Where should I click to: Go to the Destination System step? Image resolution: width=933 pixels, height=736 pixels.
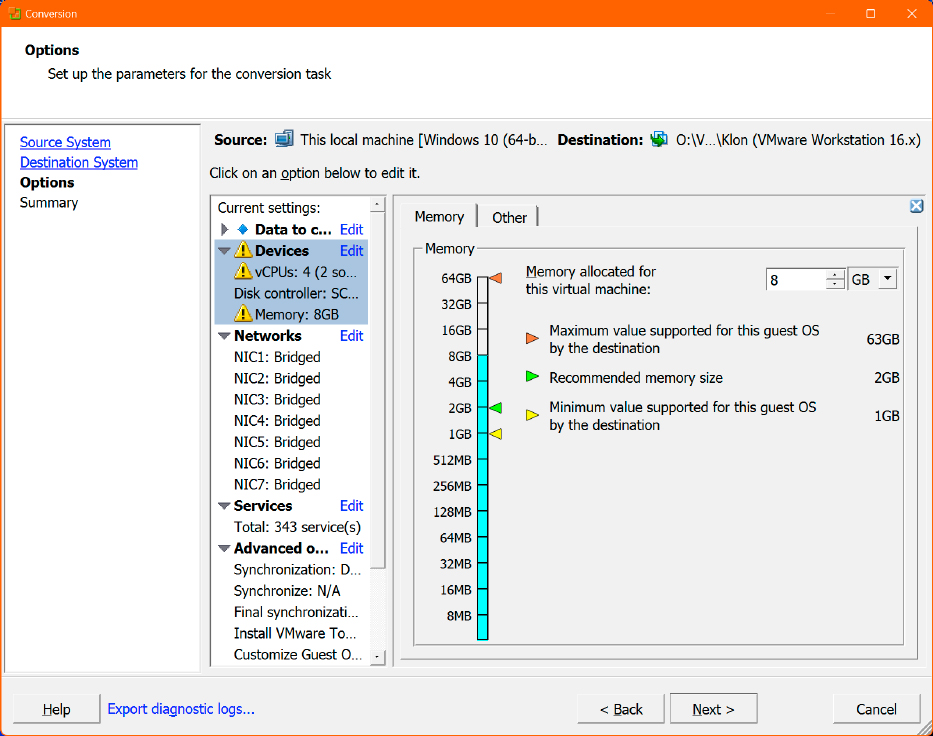79,162
